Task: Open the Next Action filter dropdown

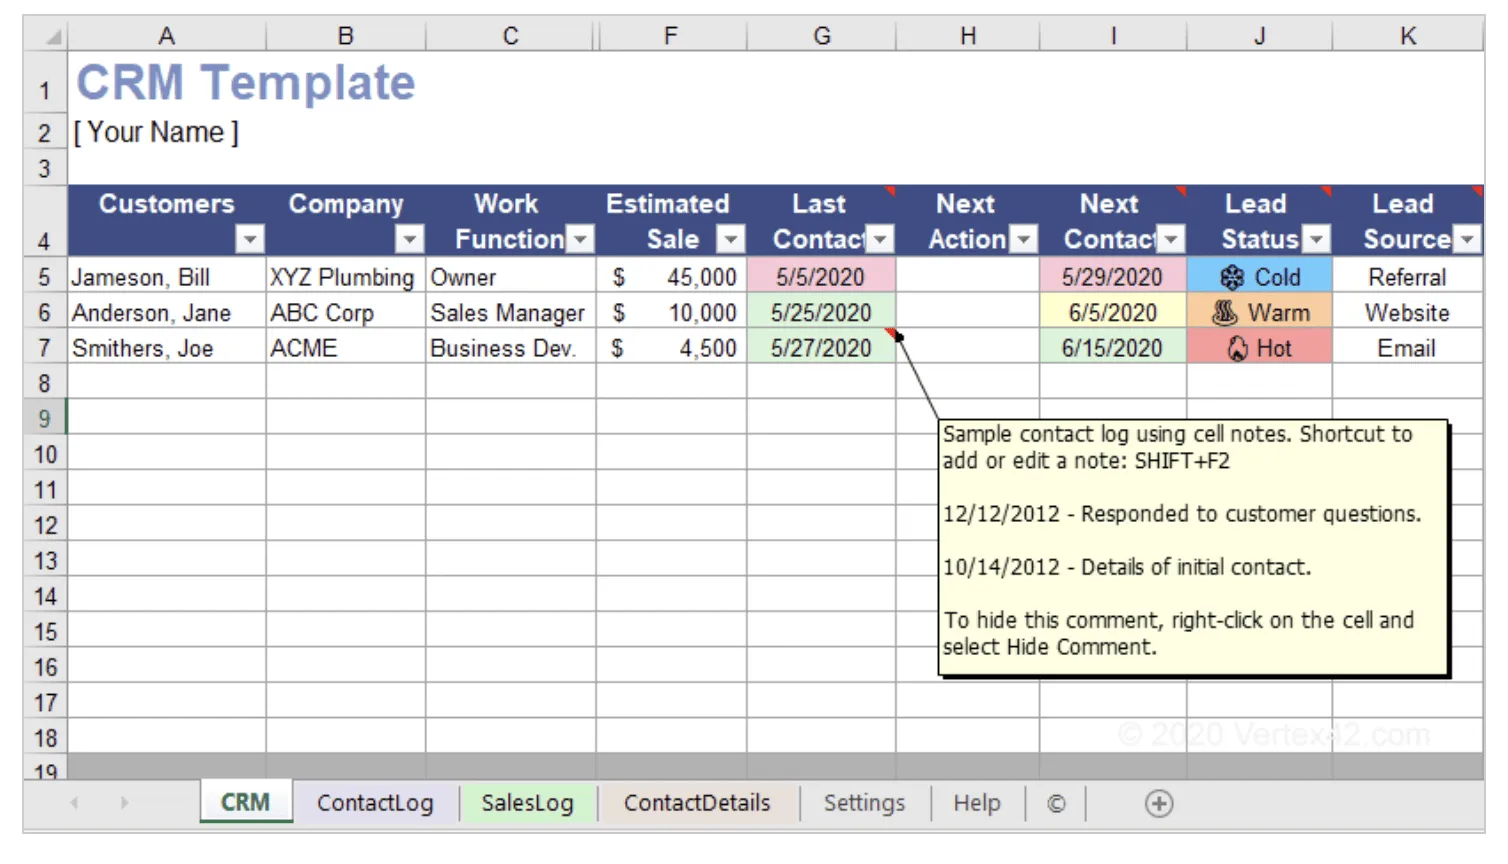Action: click(1023, 239)
